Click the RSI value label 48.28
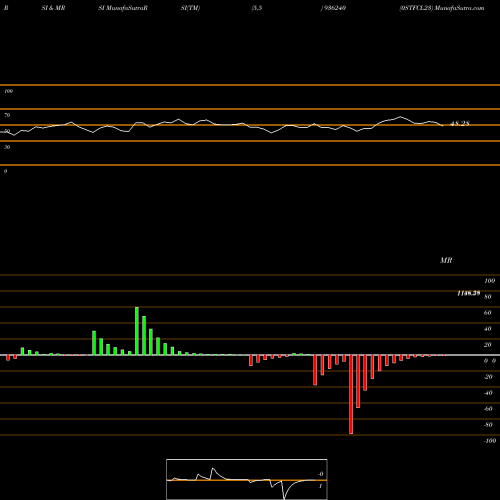500x500 pixels. 460,123
